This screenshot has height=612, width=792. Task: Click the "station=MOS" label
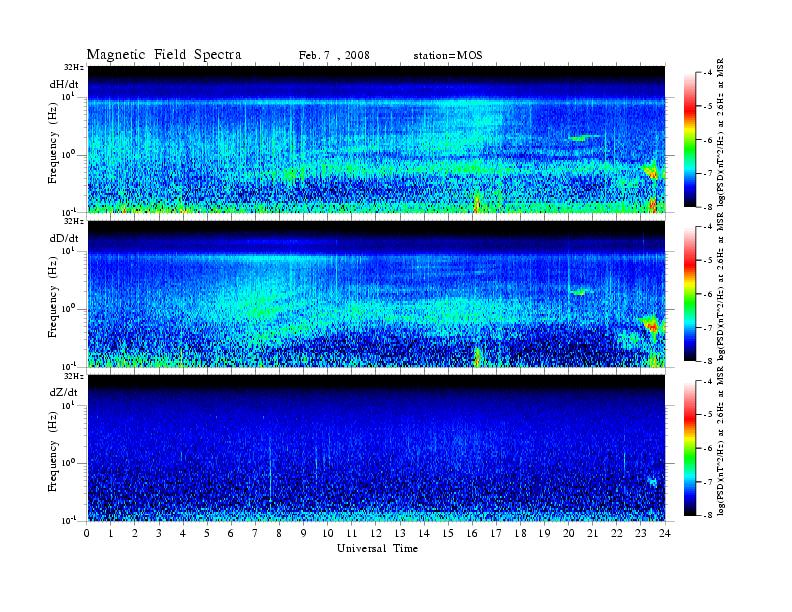click(x=448, y=56)
